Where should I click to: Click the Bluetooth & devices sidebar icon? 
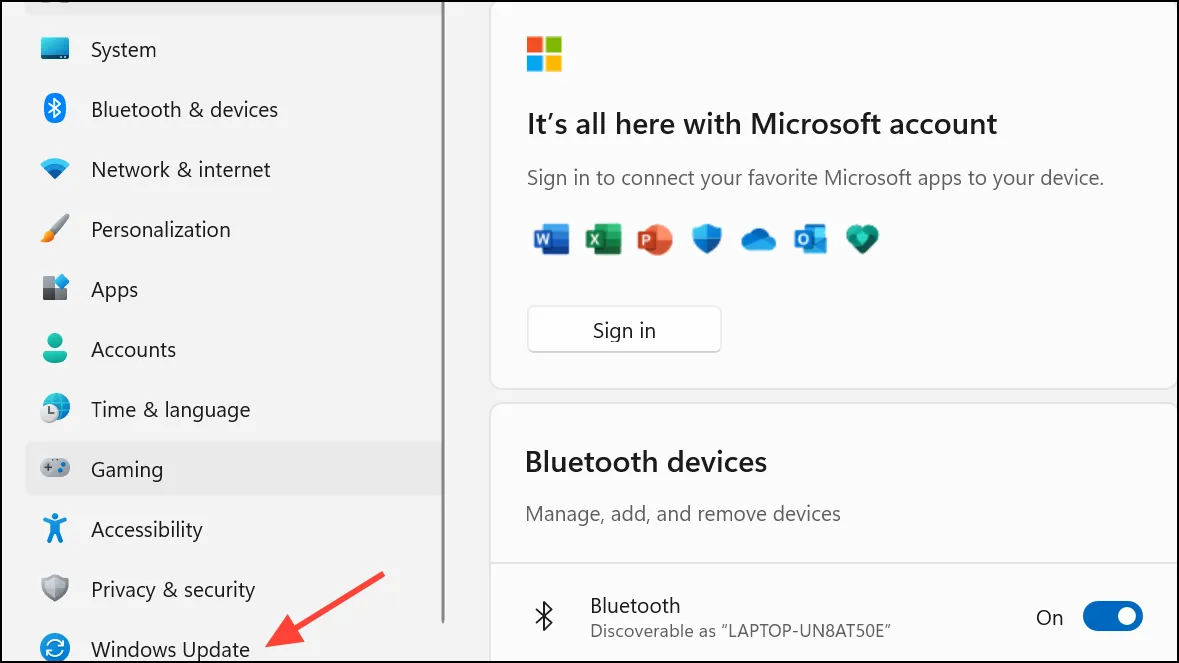54,109
